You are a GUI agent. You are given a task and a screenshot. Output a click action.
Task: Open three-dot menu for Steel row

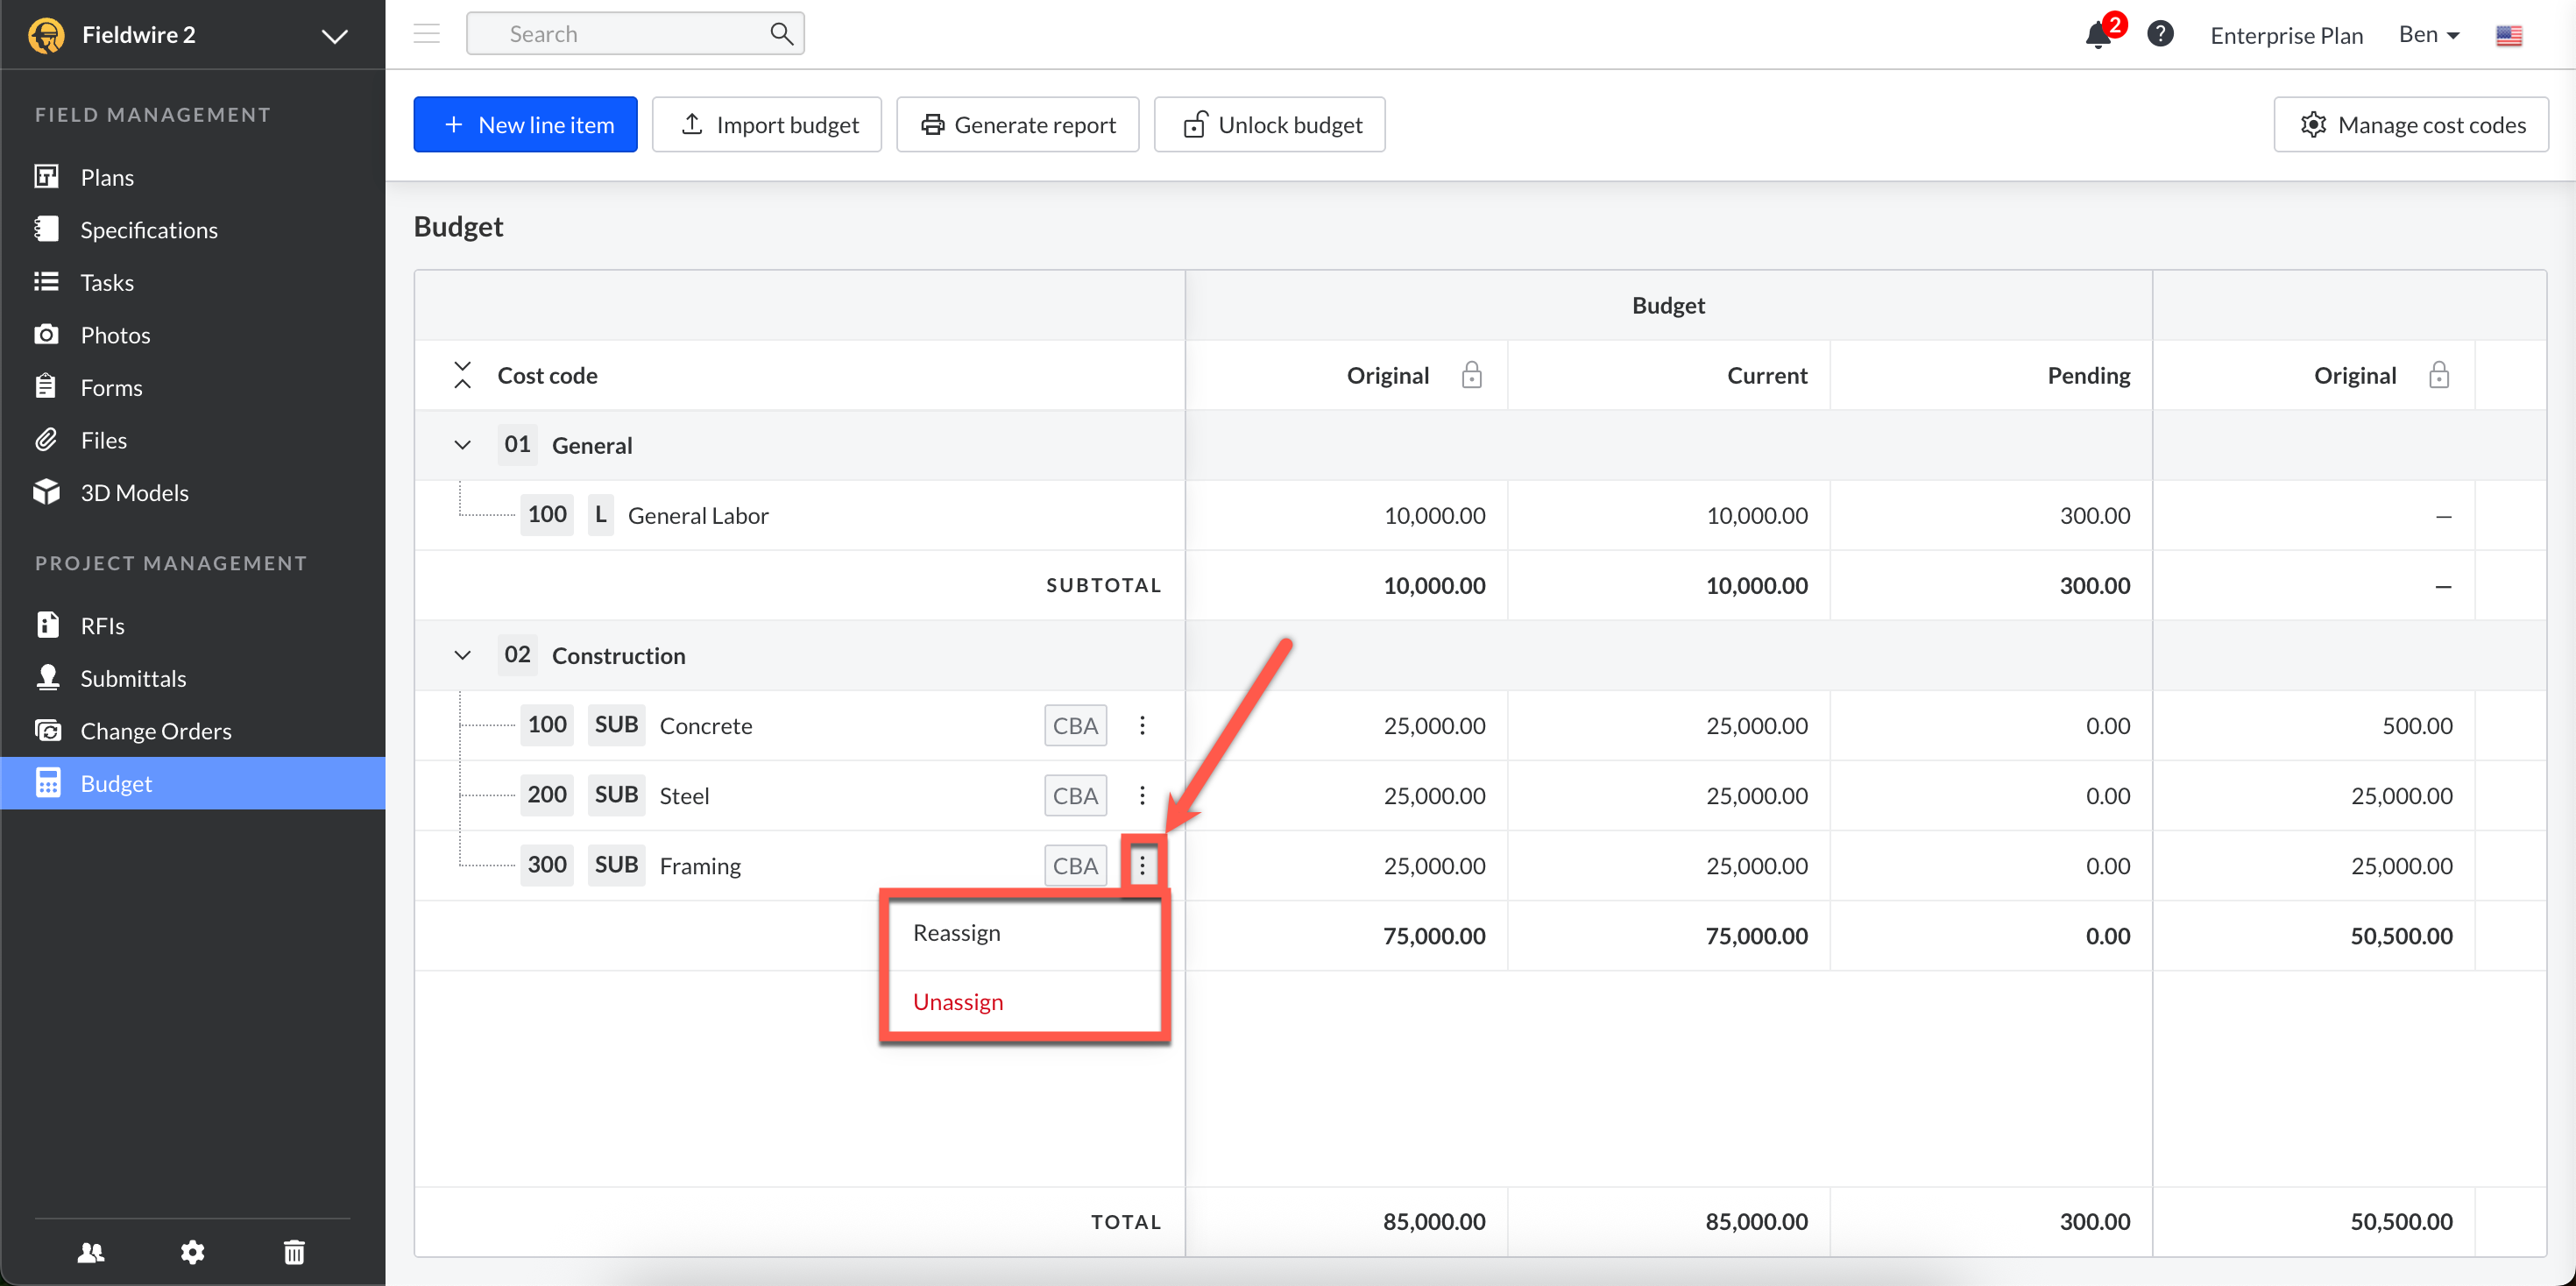[x=1142, y=795]
